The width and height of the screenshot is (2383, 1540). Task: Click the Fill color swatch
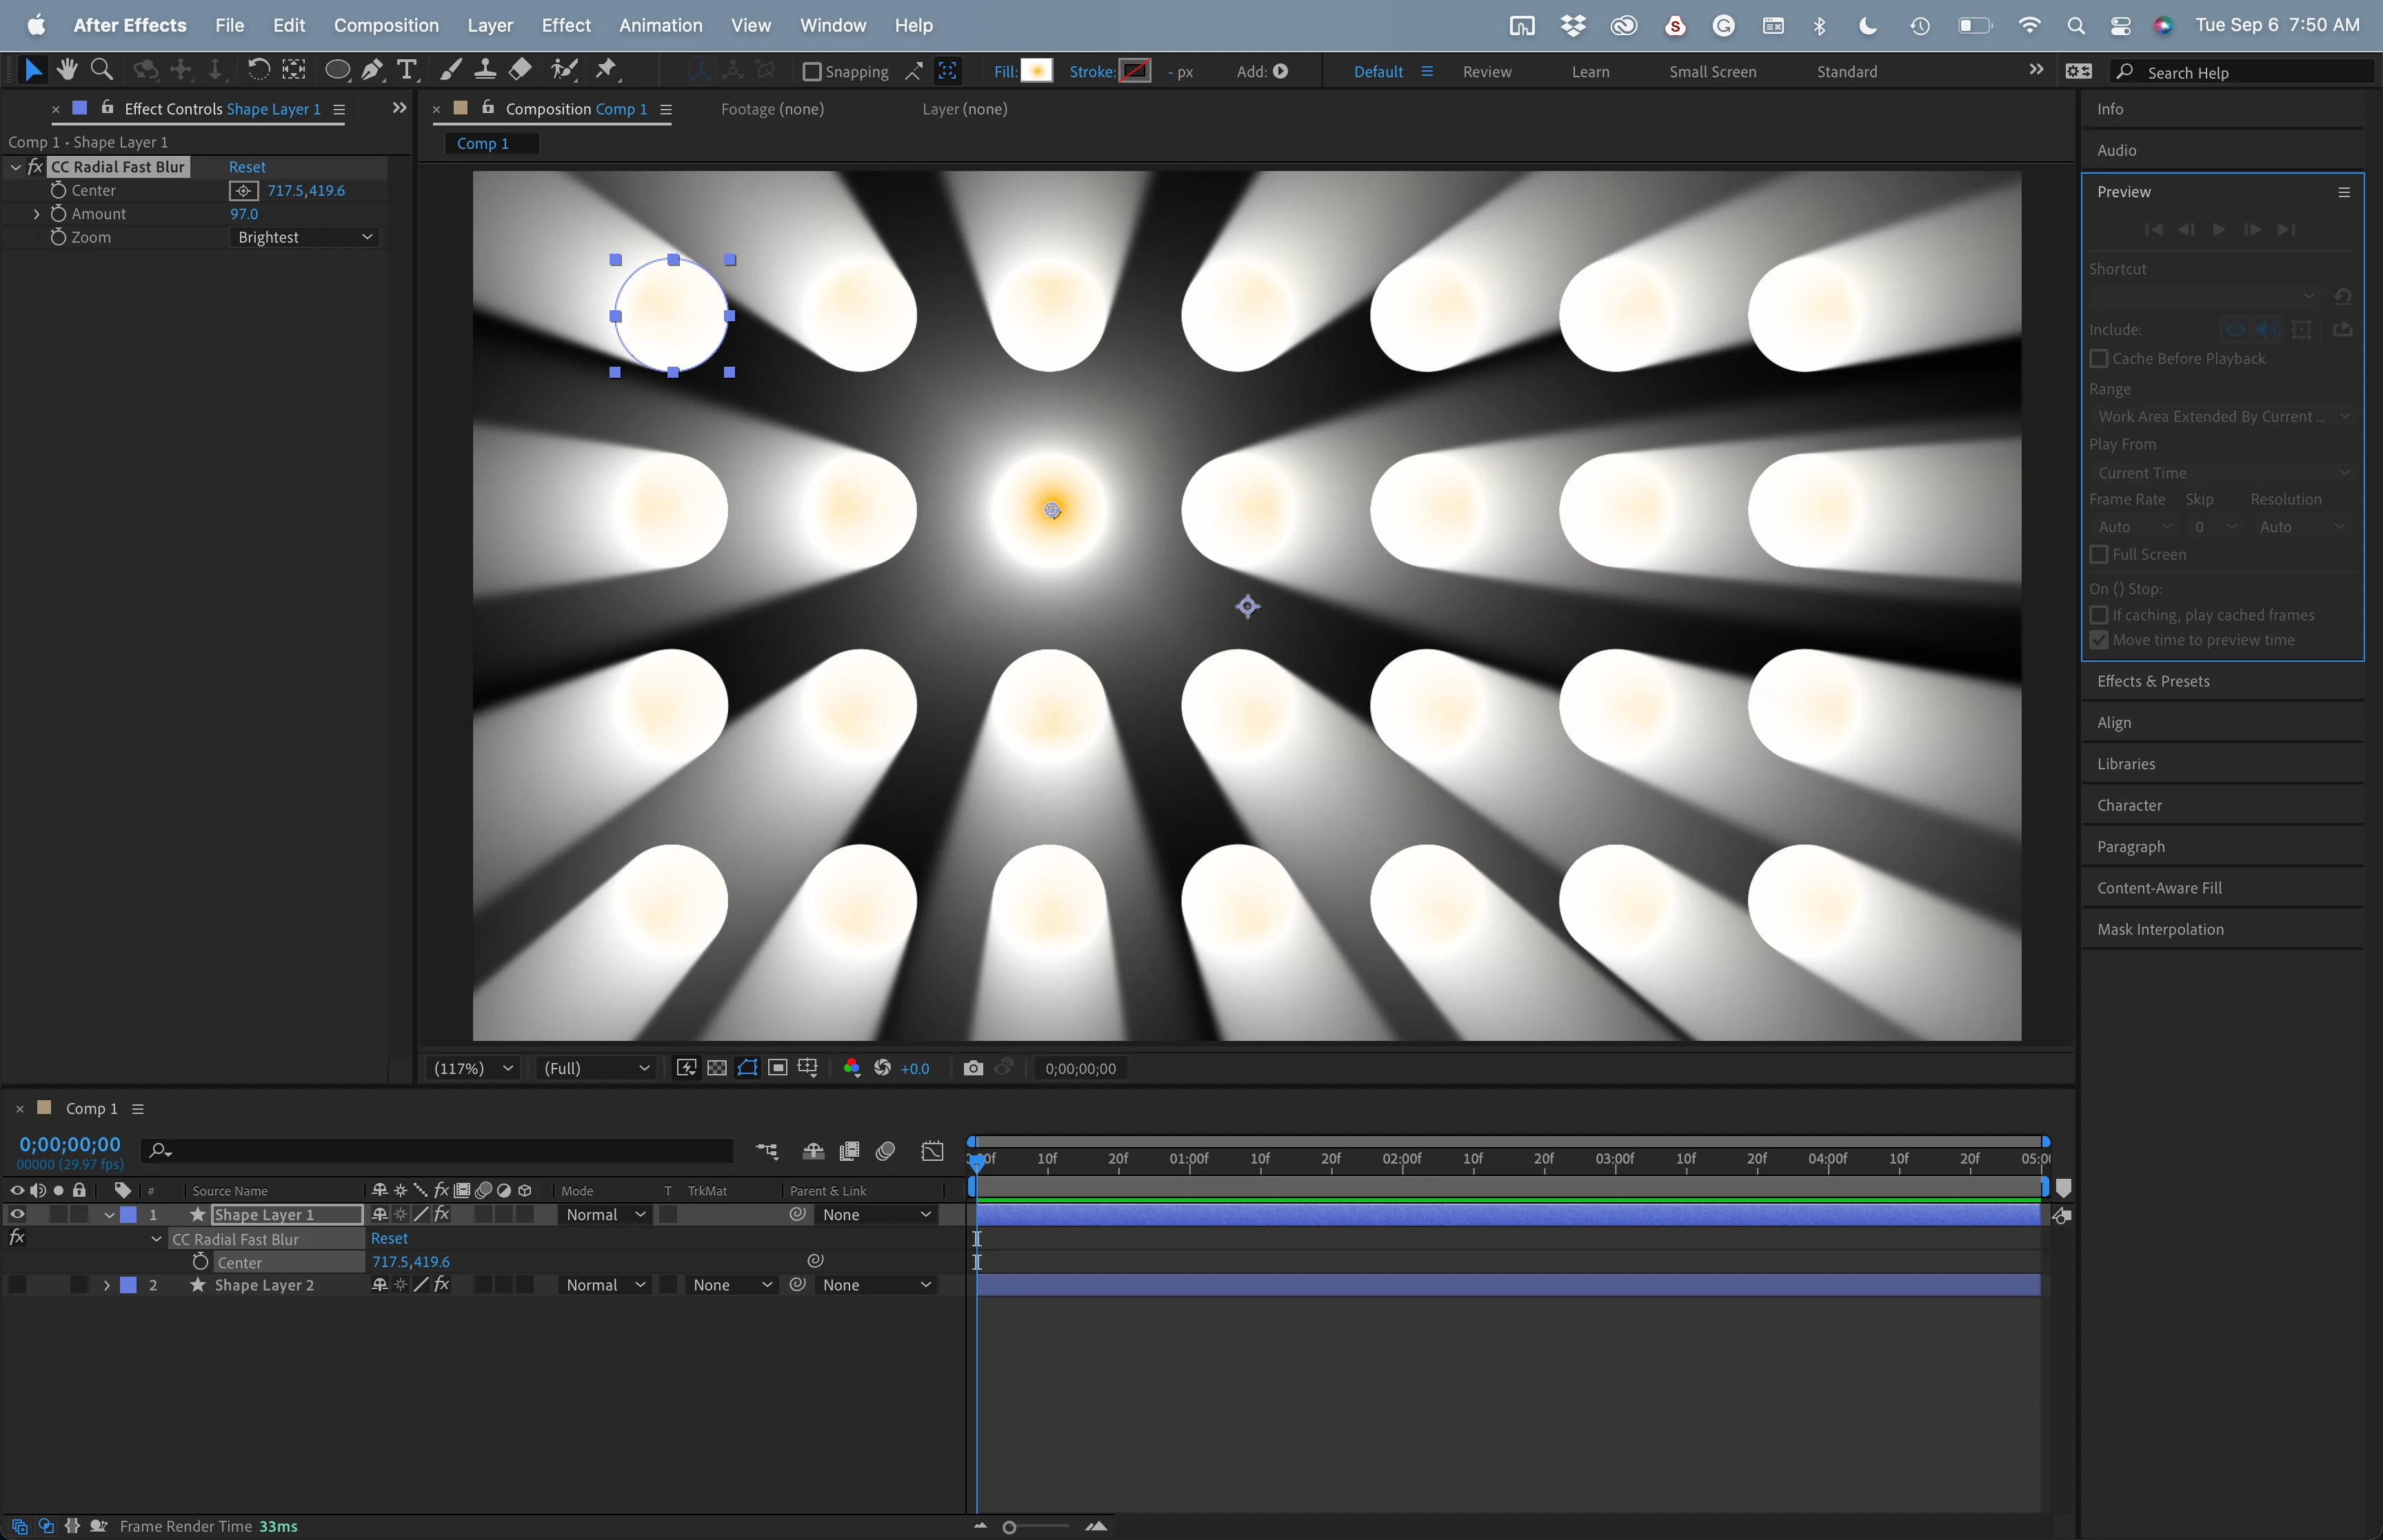click(x=1036, y=71)
